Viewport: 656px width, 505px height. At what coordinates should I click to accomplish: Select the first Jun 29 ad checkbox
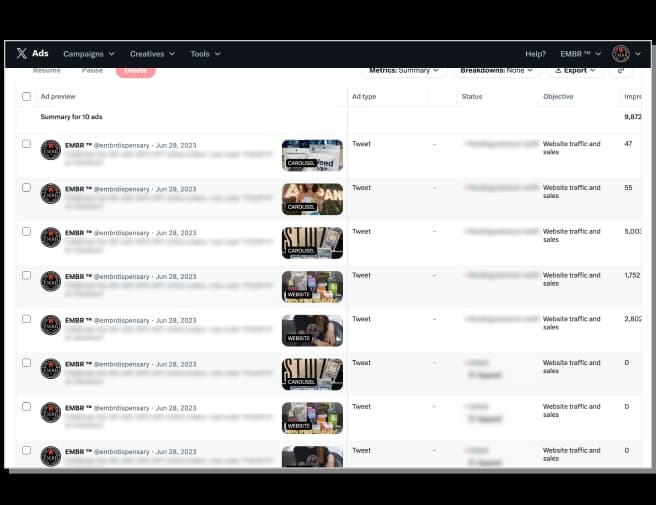pyautogui.click(x=26, y=144)
